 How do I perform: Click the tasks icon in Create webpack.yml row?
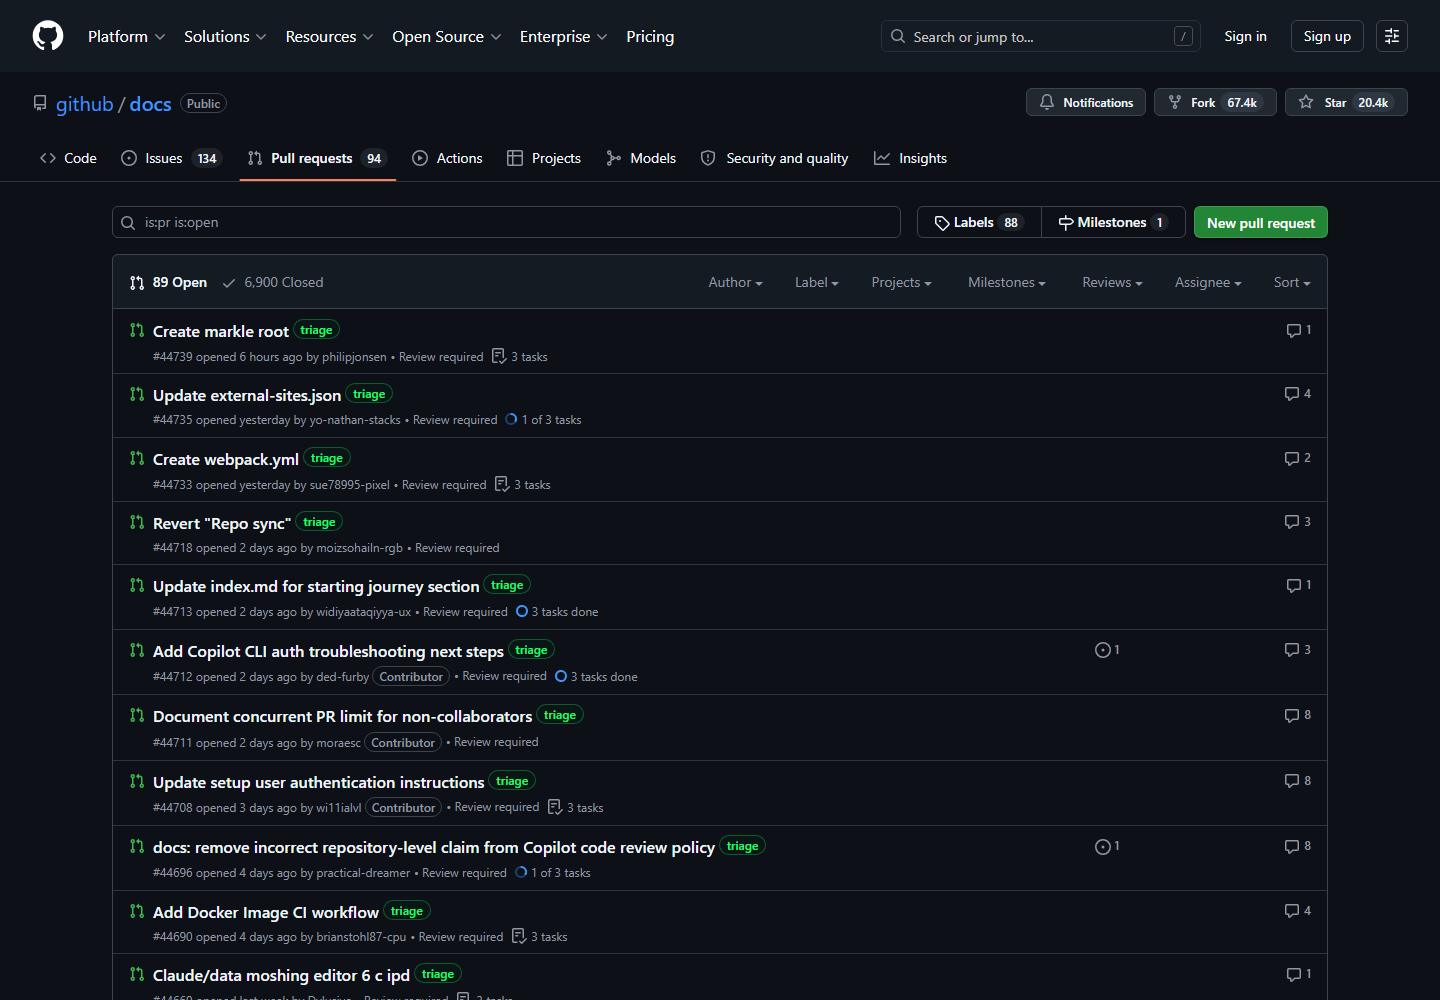coord(502,484)
